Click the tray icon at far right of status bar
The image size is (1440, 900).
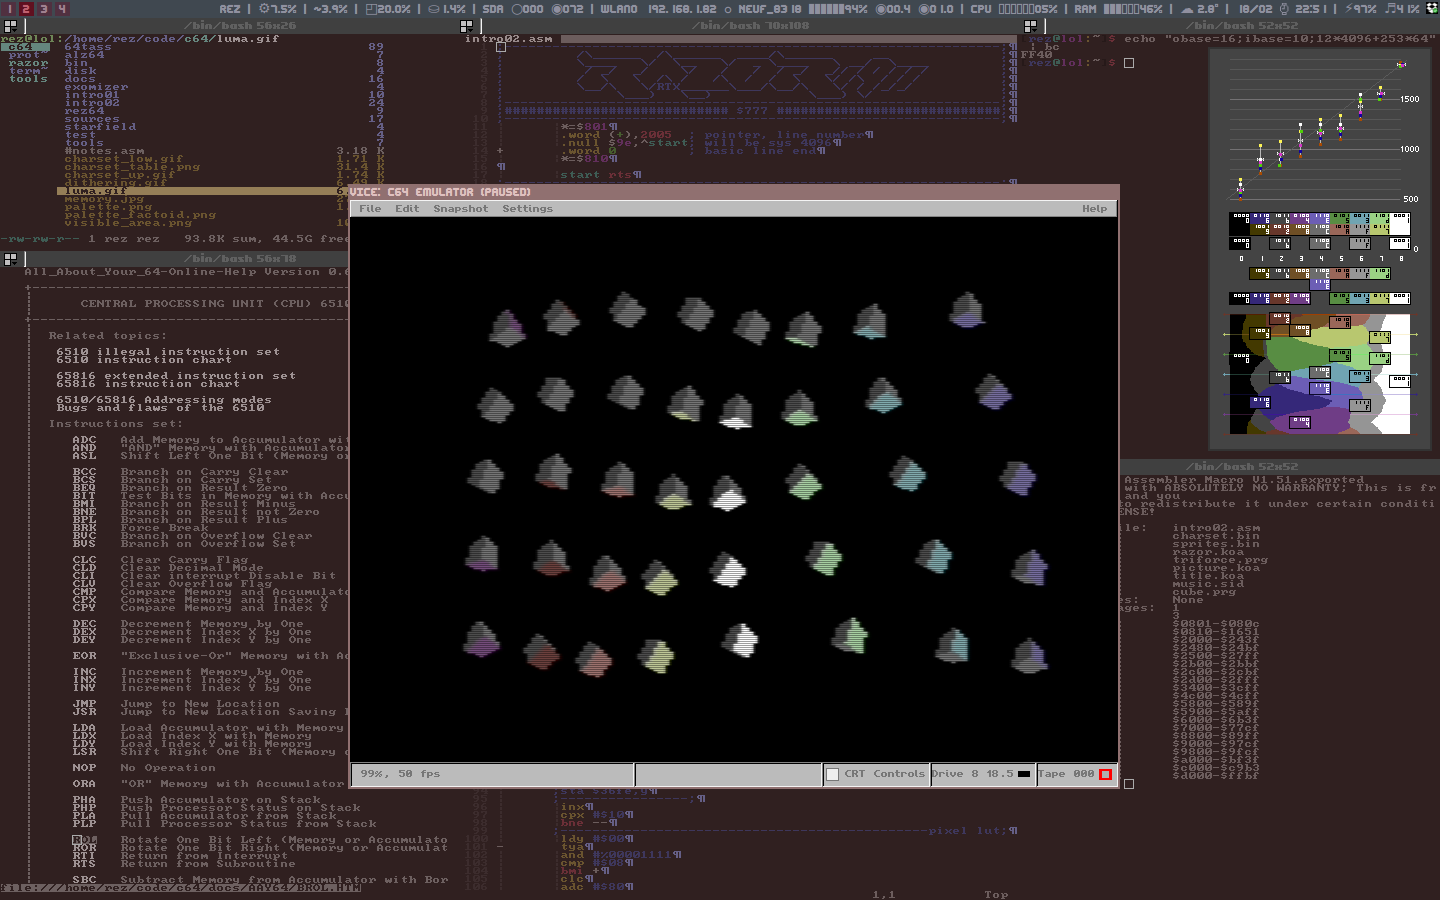pyautogui.click(x=1430, y=8)
